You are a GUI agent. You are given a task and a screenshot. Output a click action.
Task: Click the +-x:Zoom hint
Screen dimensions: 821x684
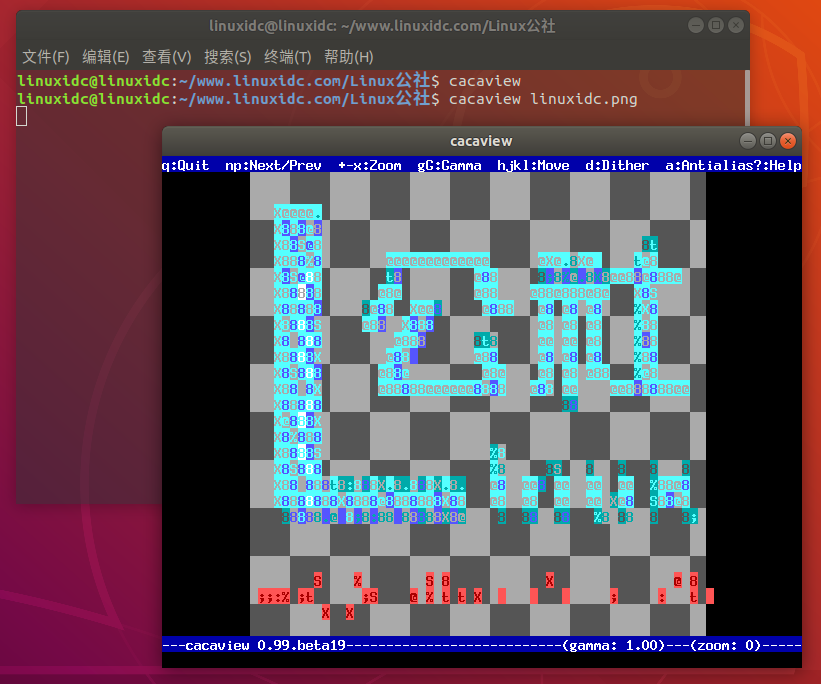(x=370, y=166)
